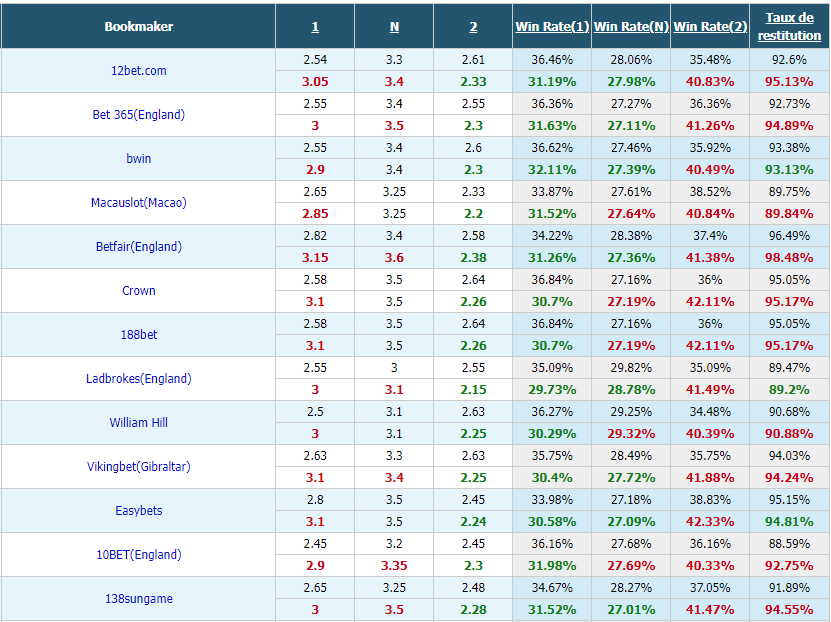
Task: Open 138sungame bookmaker link
Action: [138, 598]
